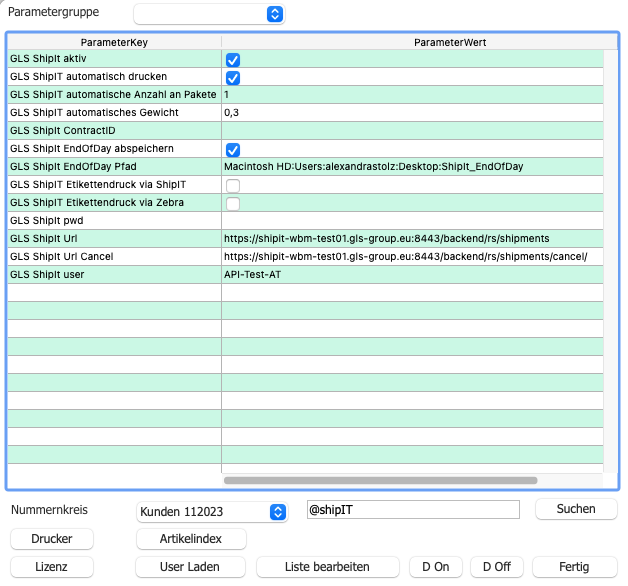The height and width of the screenshot is (586, 628).
Task: Click the empty GLS ShipIt pwd value cell
Action: [413, 221]
